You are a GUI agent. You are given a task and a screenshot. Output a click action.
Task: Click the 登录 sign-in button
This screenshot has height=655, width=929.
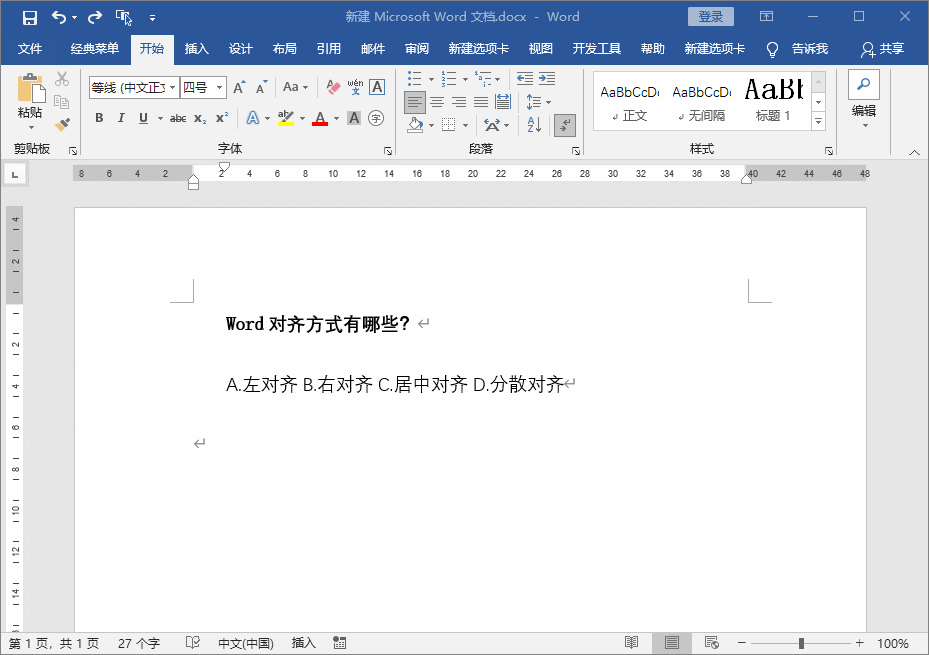point(710,17)
